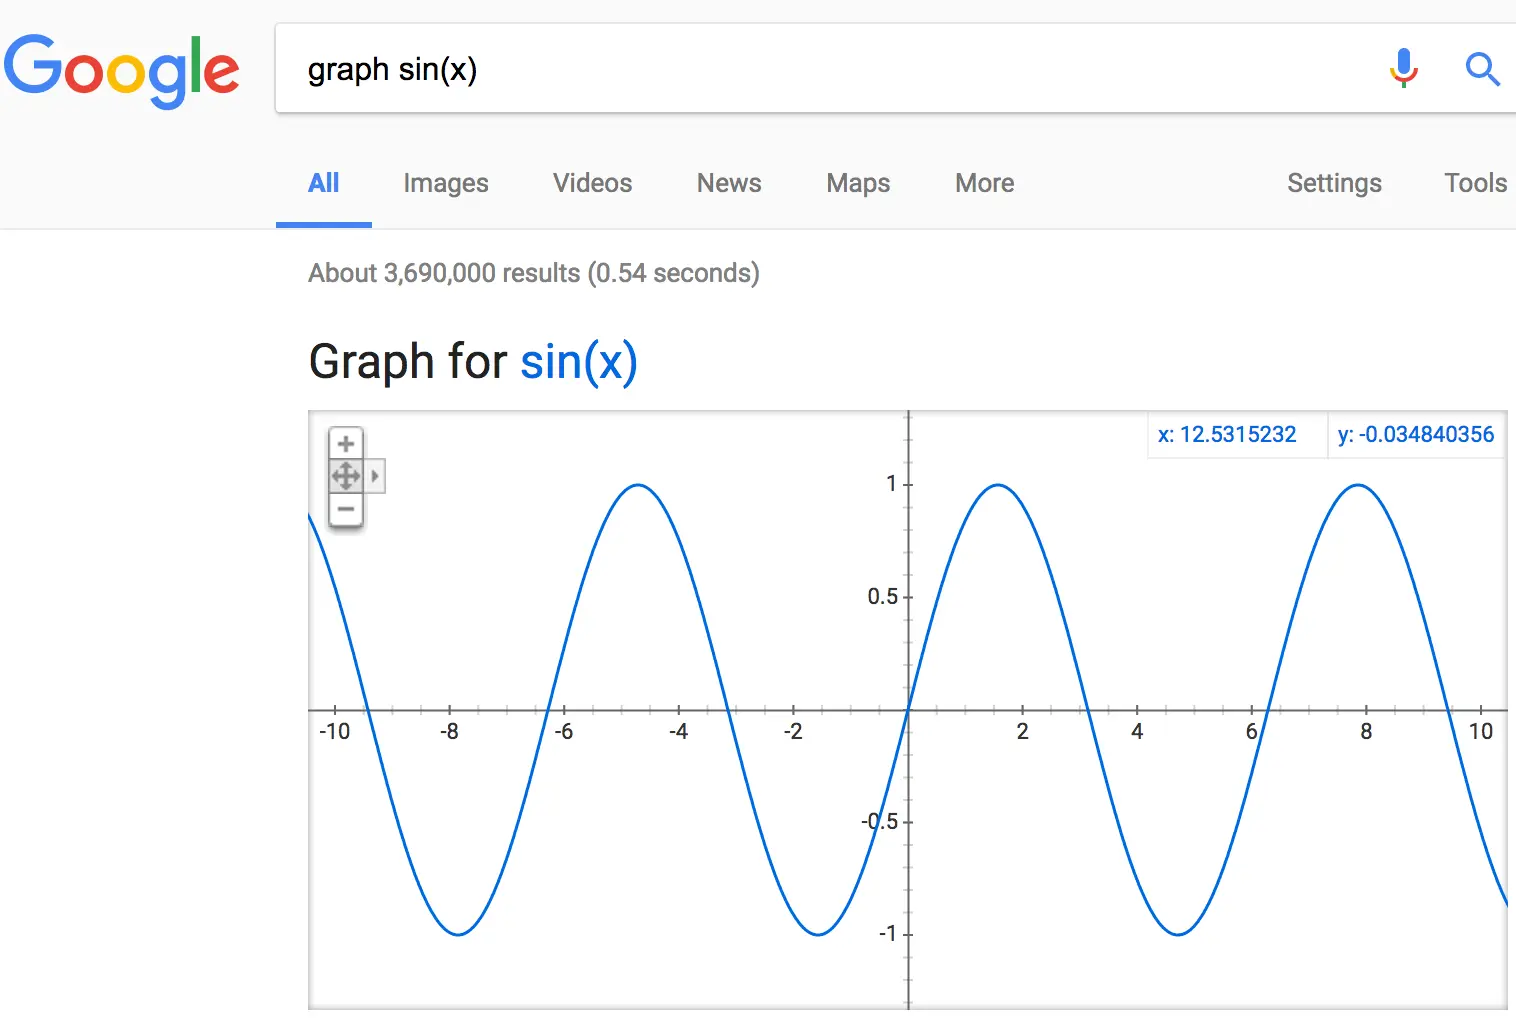The height and width of the screenshot is (1018, 1516).
Task: Select the pan/move graph tool
Action: click(346, 476)
